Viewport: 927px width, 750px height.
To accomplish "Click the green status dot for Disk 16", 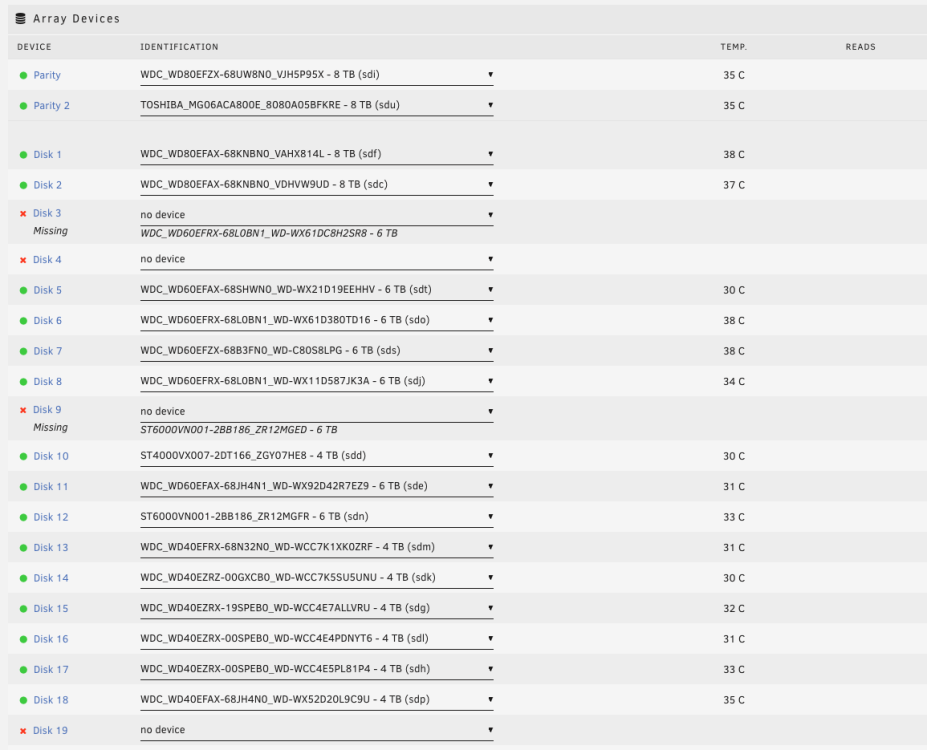I will click(24, 639).
